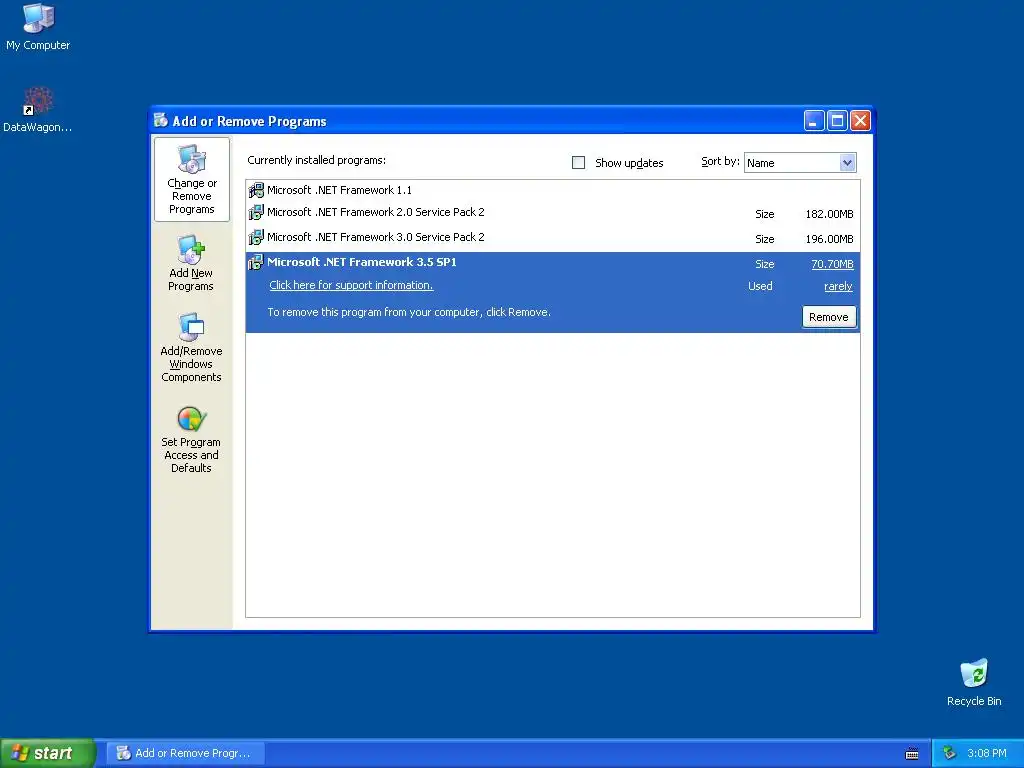
Task: Click system tray notification icon near clock
Action: pos(949,753)
